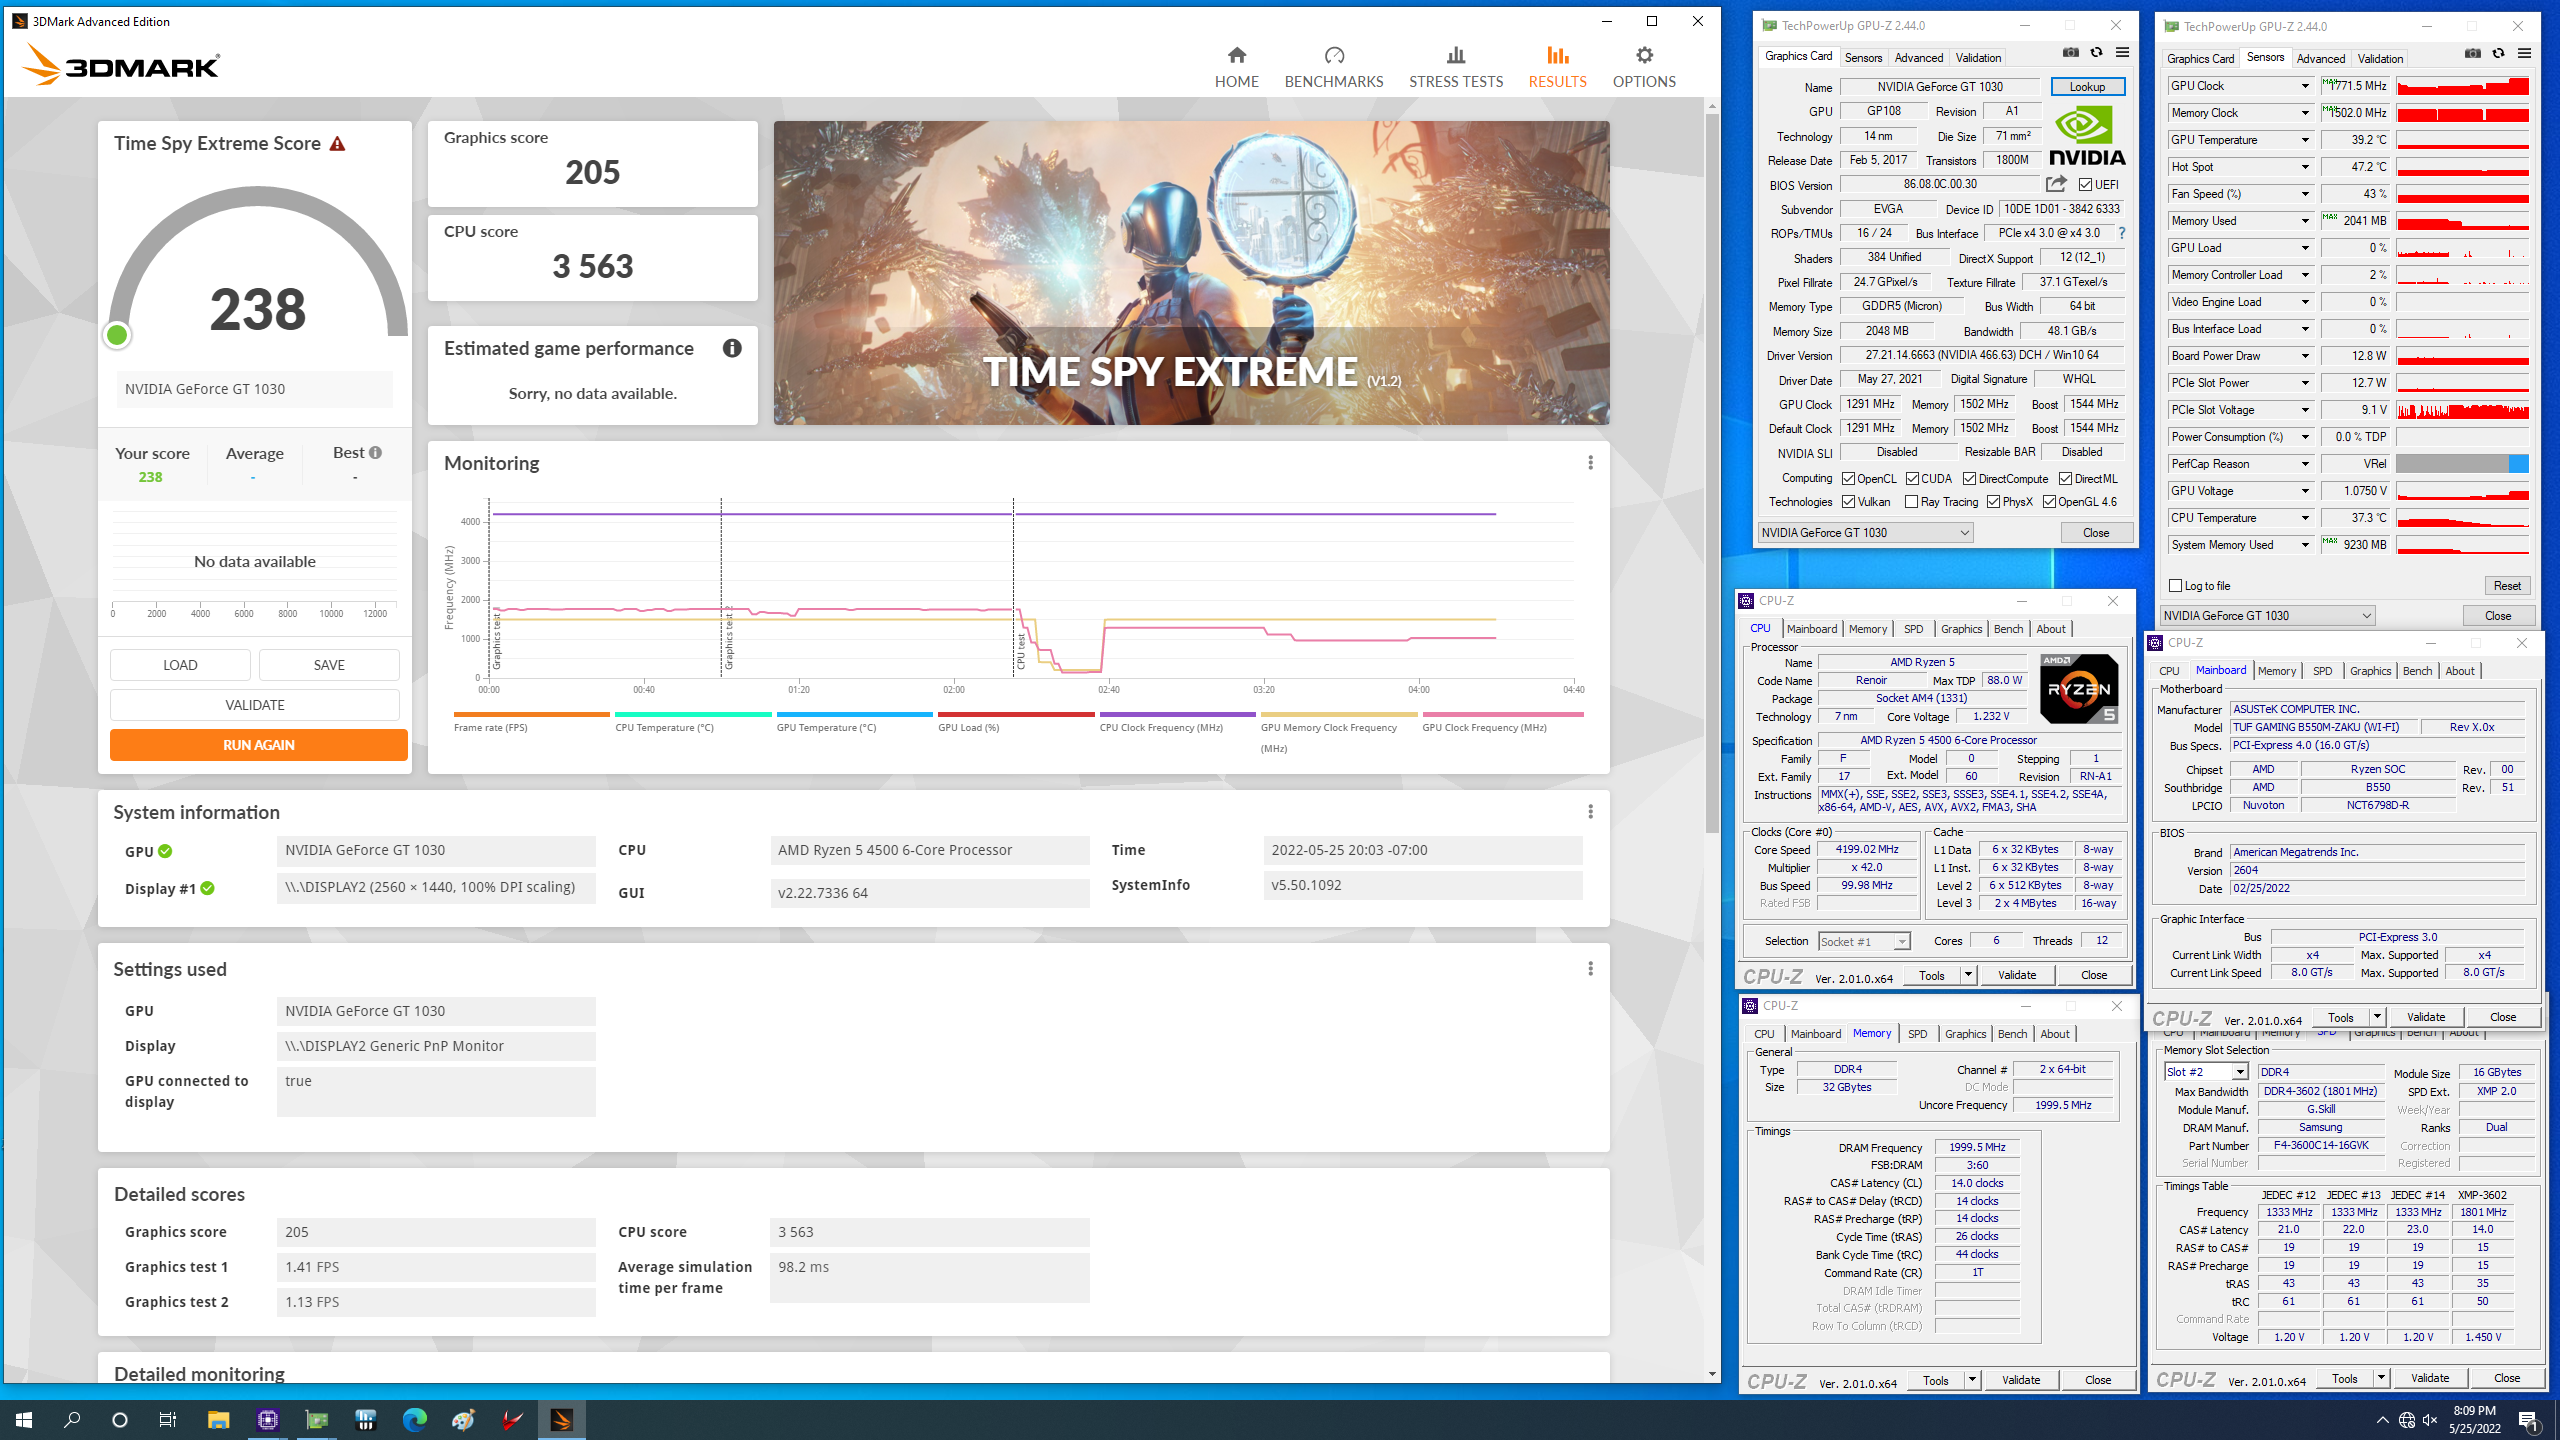Click GPU Load (%) legend color bar

pos(1016,714)
